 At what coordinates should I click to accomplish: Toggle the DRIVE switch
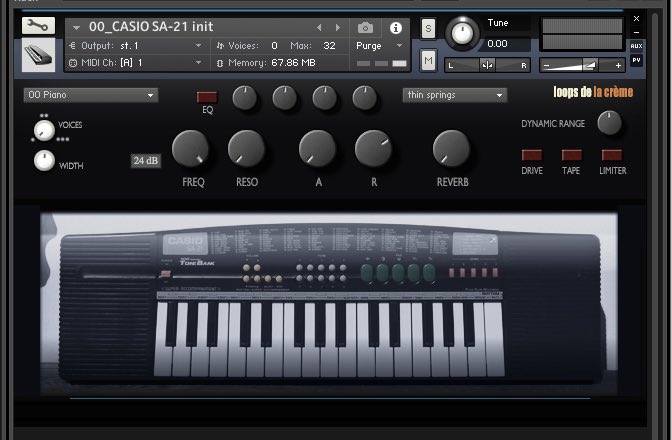[532, 155]
